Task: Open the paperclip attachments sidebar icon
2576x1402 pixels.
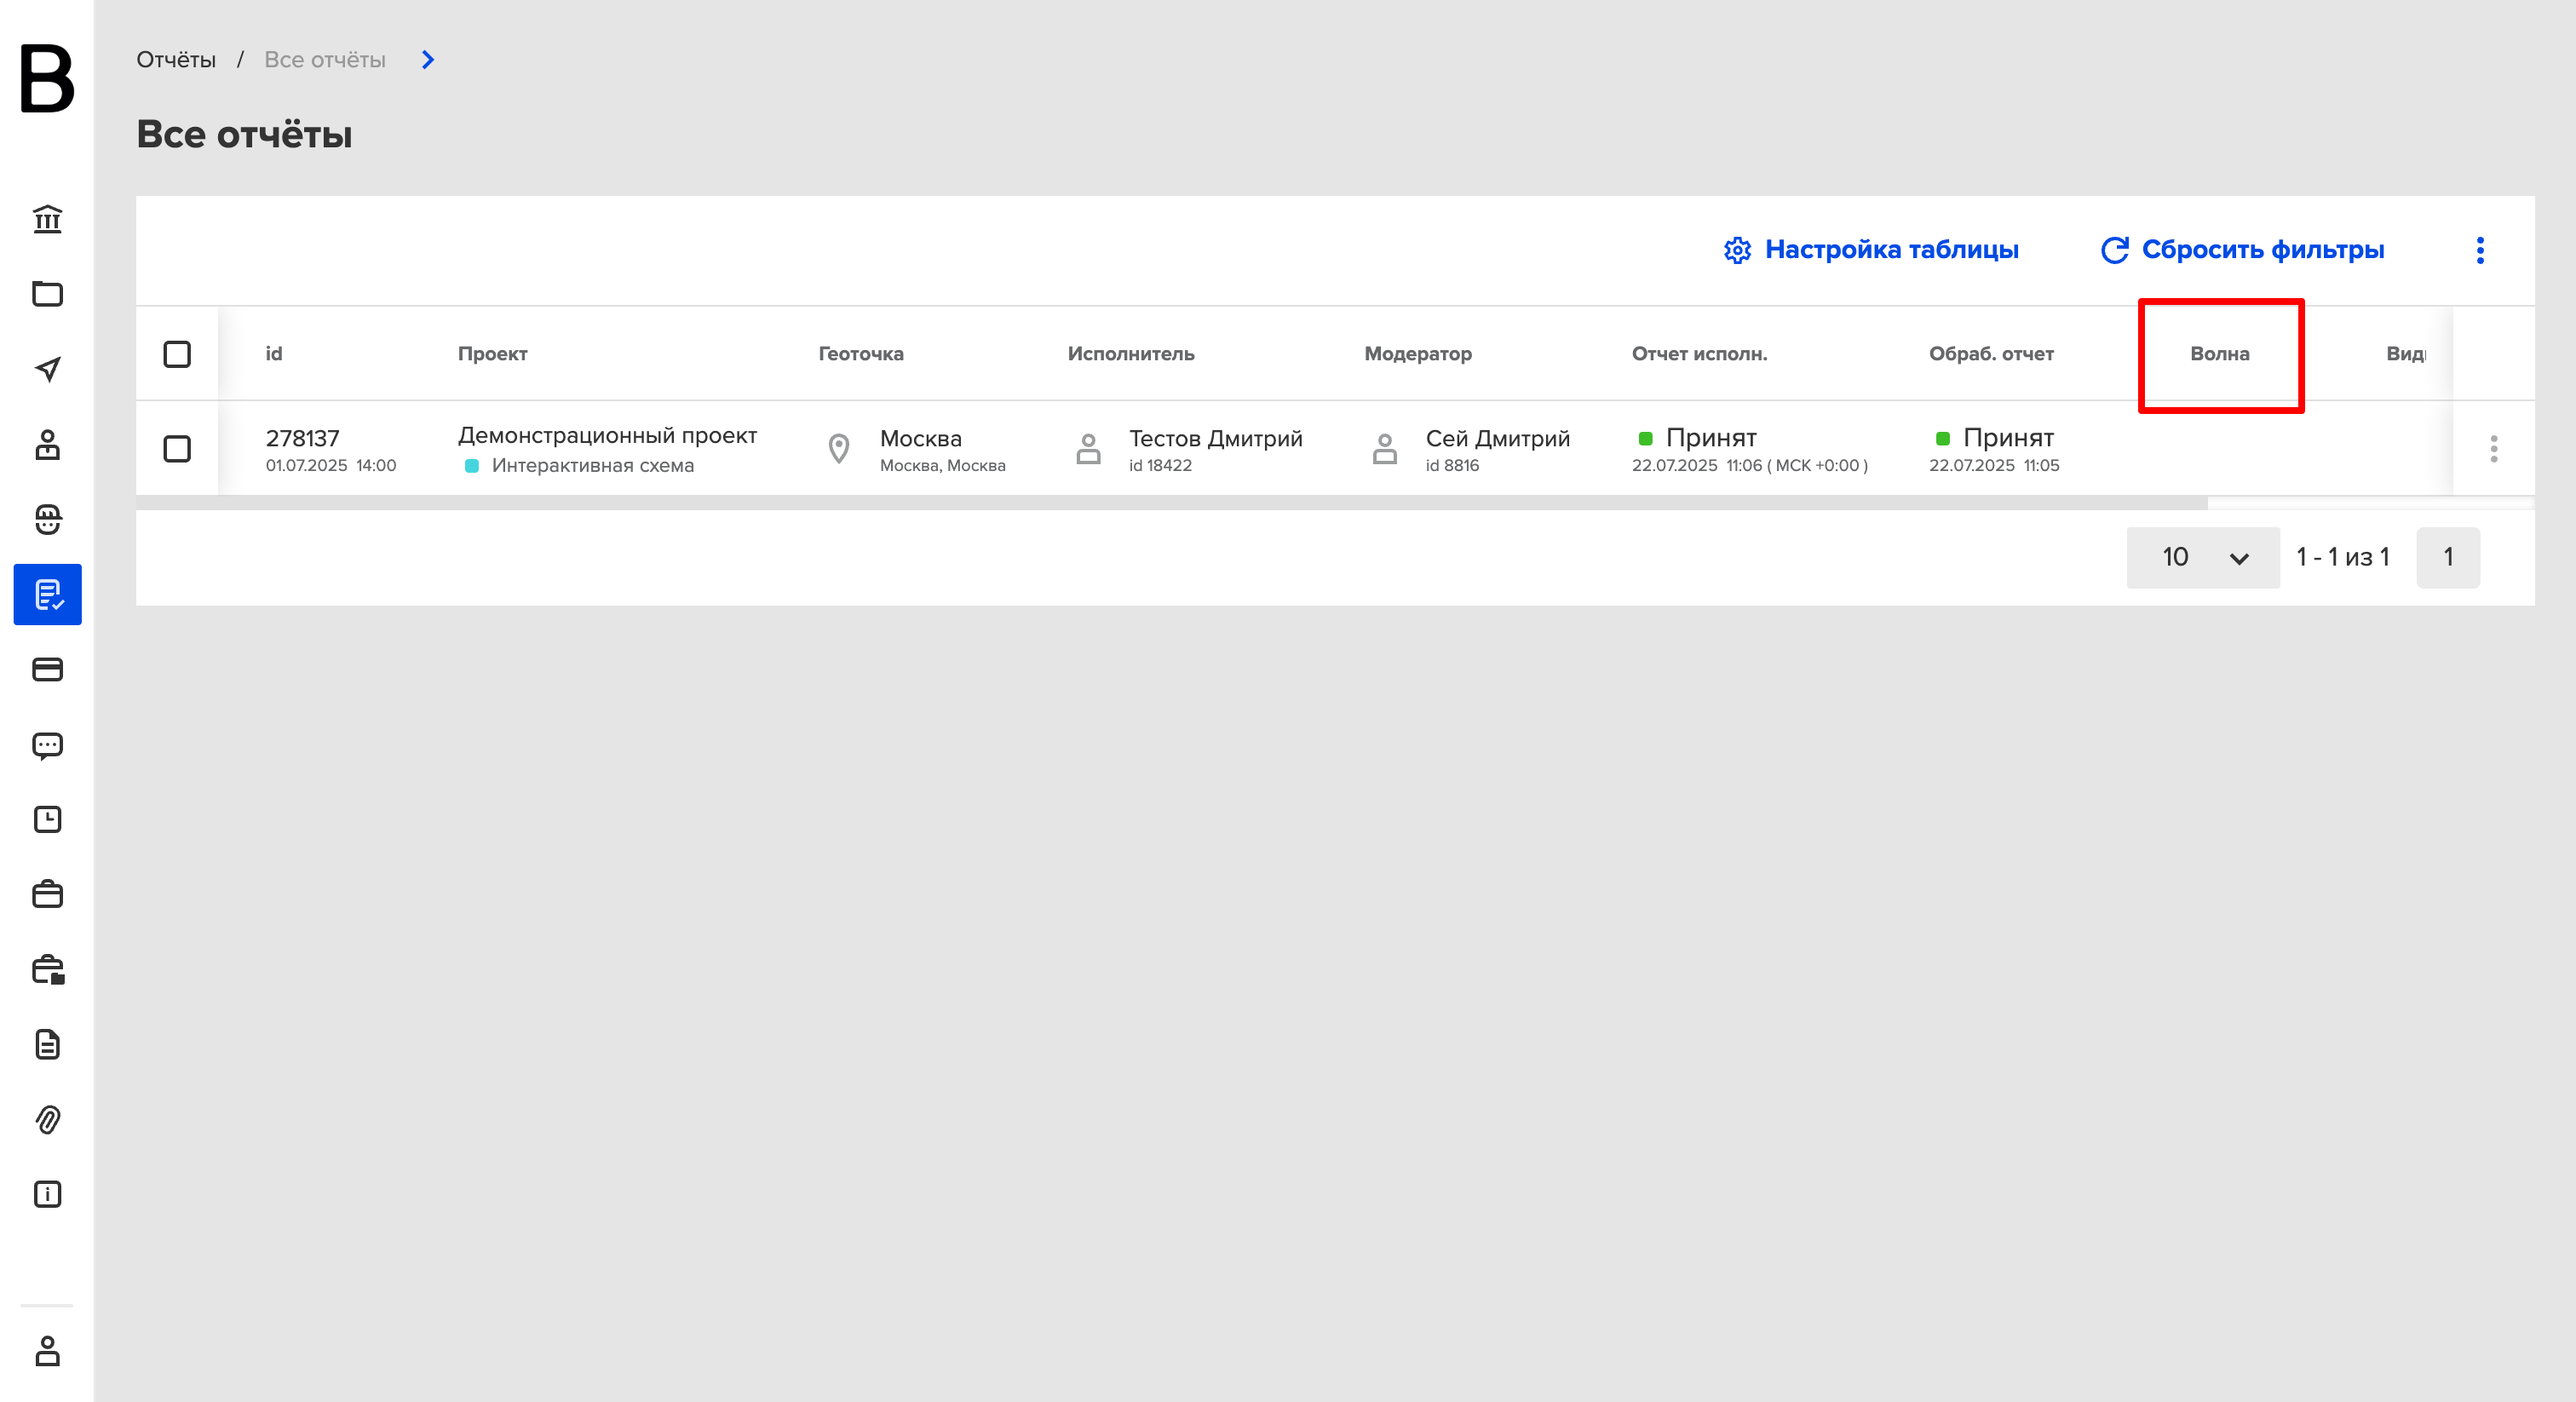Action: tap(47, 1119)
